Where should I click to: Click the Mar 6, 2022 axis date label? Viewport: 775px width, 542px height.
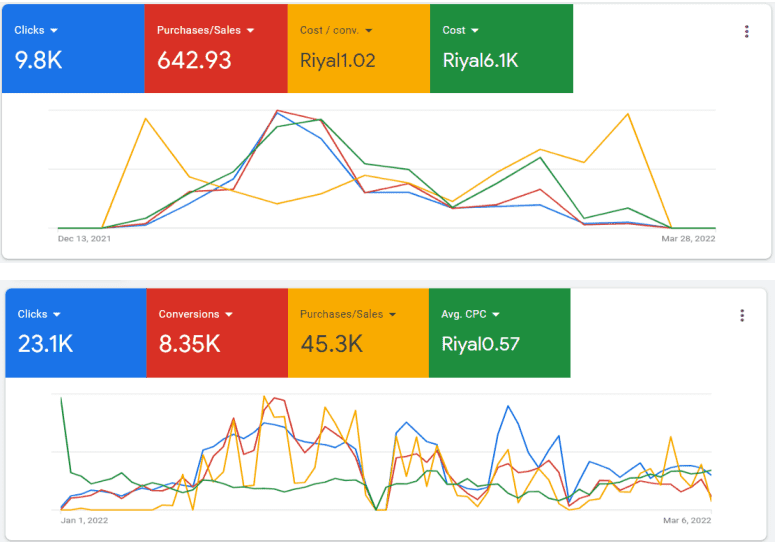point(687,520)
